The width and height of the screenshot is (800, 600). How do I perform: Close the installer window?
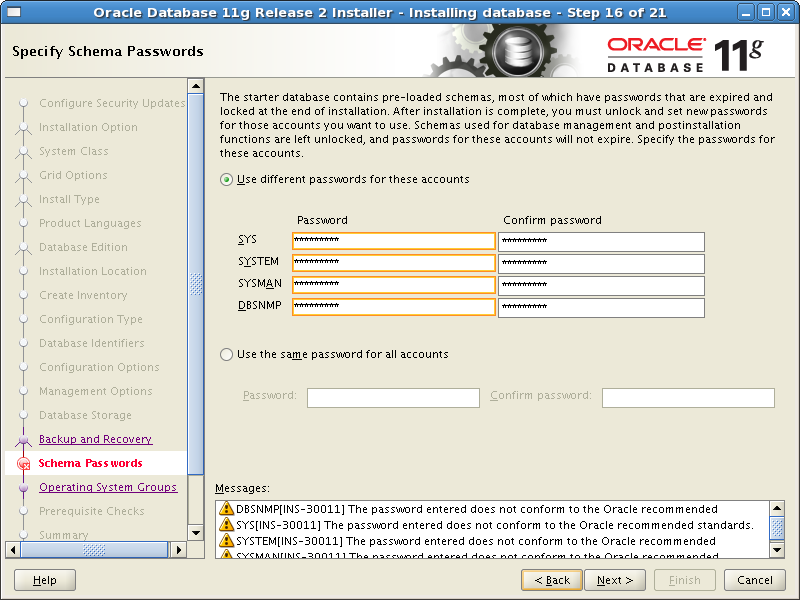tap(786, 12)
